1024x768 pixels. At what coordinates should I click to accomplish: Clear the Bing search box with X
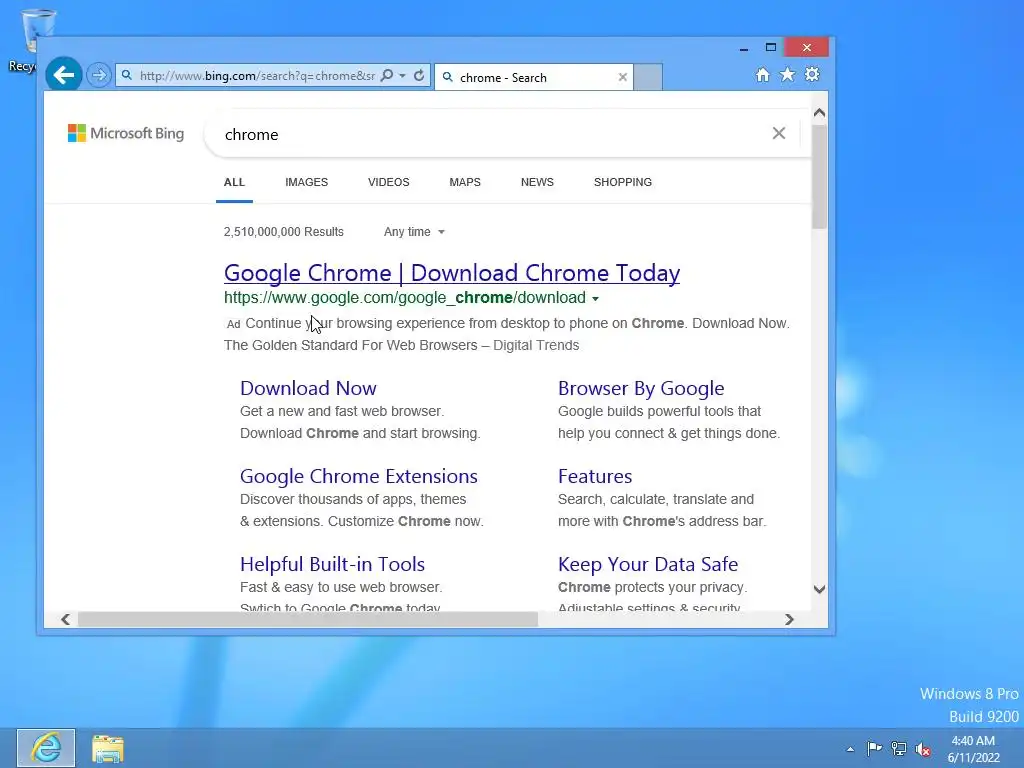(778, 133)
